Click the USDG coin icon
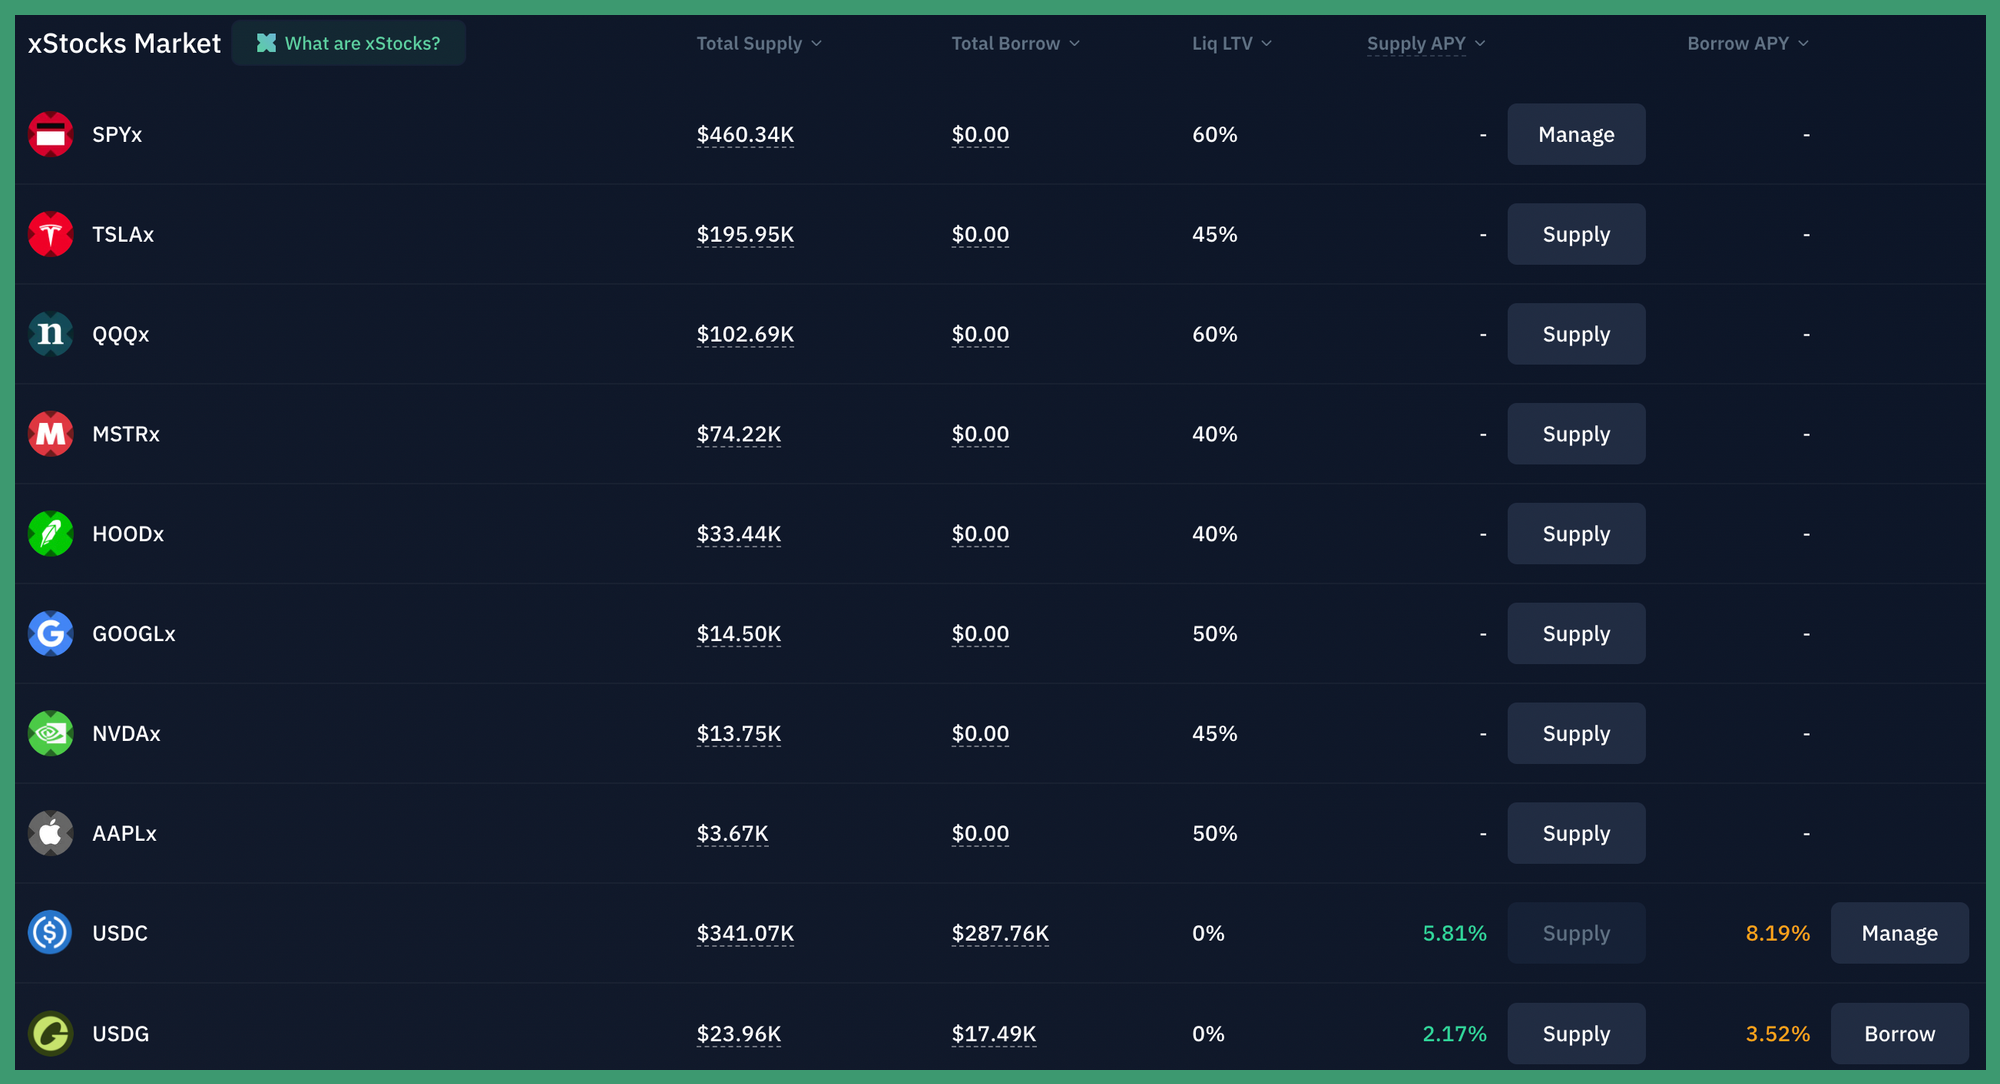This screenshot has height=1084, width=2000. [50, 1033]
